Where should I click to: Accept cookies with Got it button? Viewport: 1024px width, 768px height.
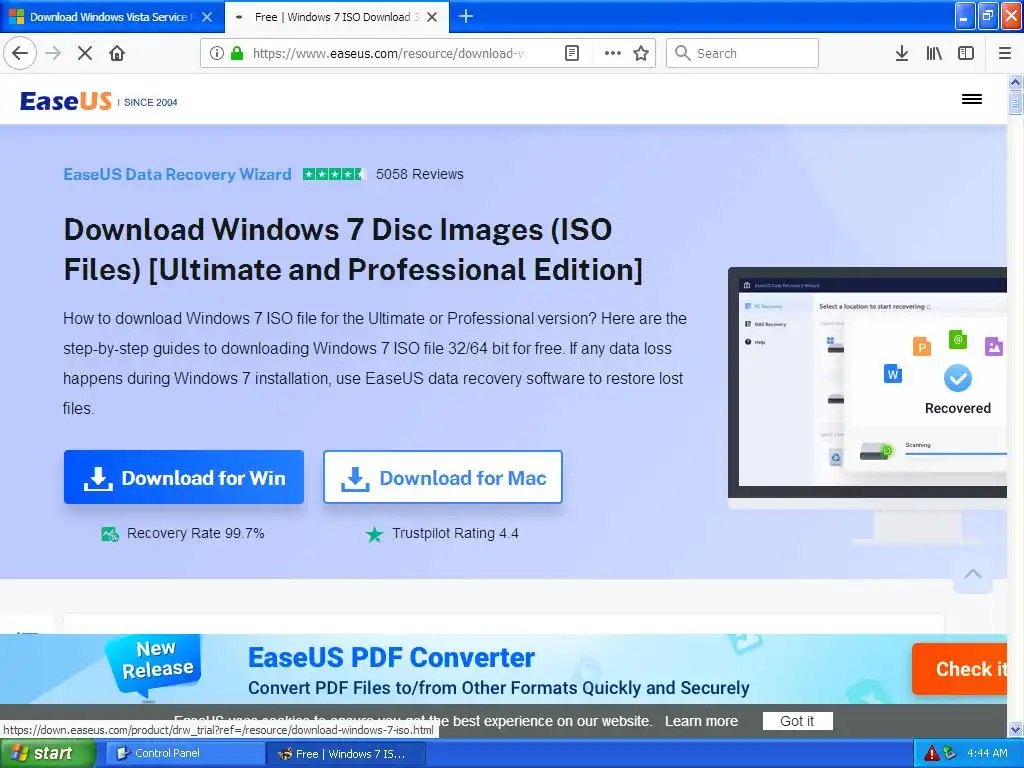pyautogui.click(x=797, y=721)
